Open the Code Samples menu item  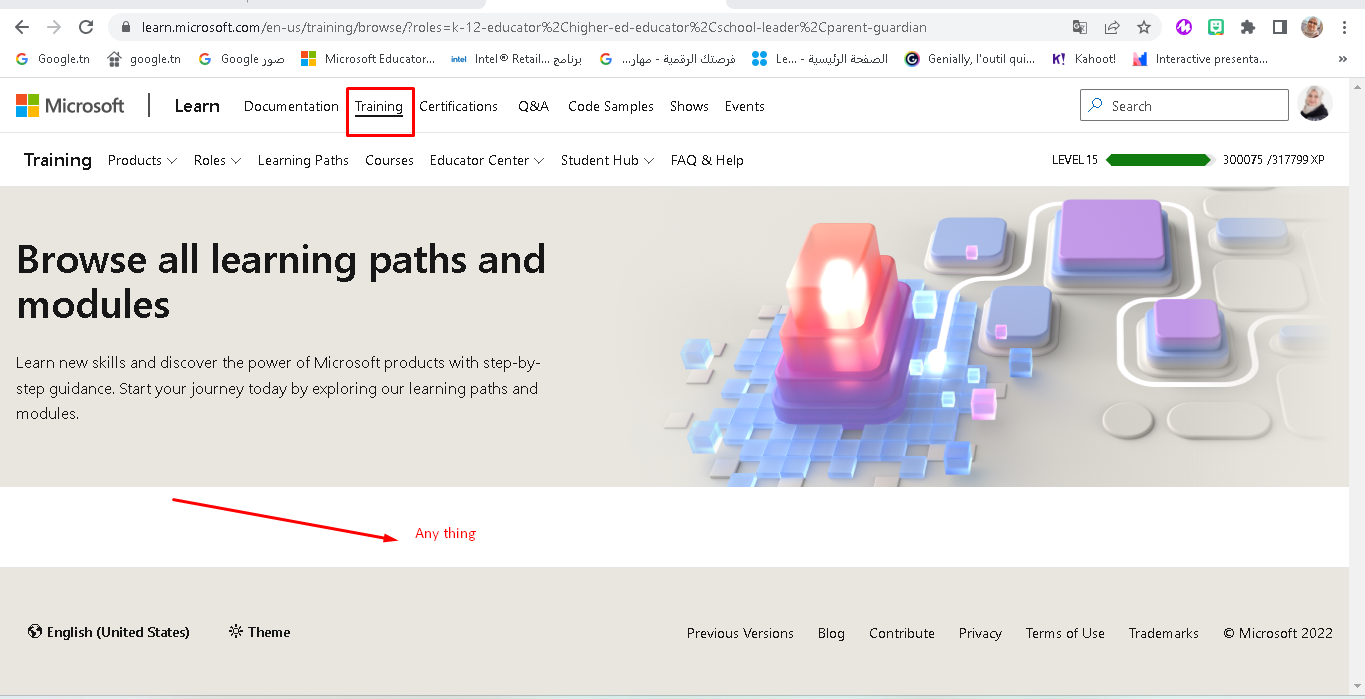pyautogui.click(x=610, y=106)
